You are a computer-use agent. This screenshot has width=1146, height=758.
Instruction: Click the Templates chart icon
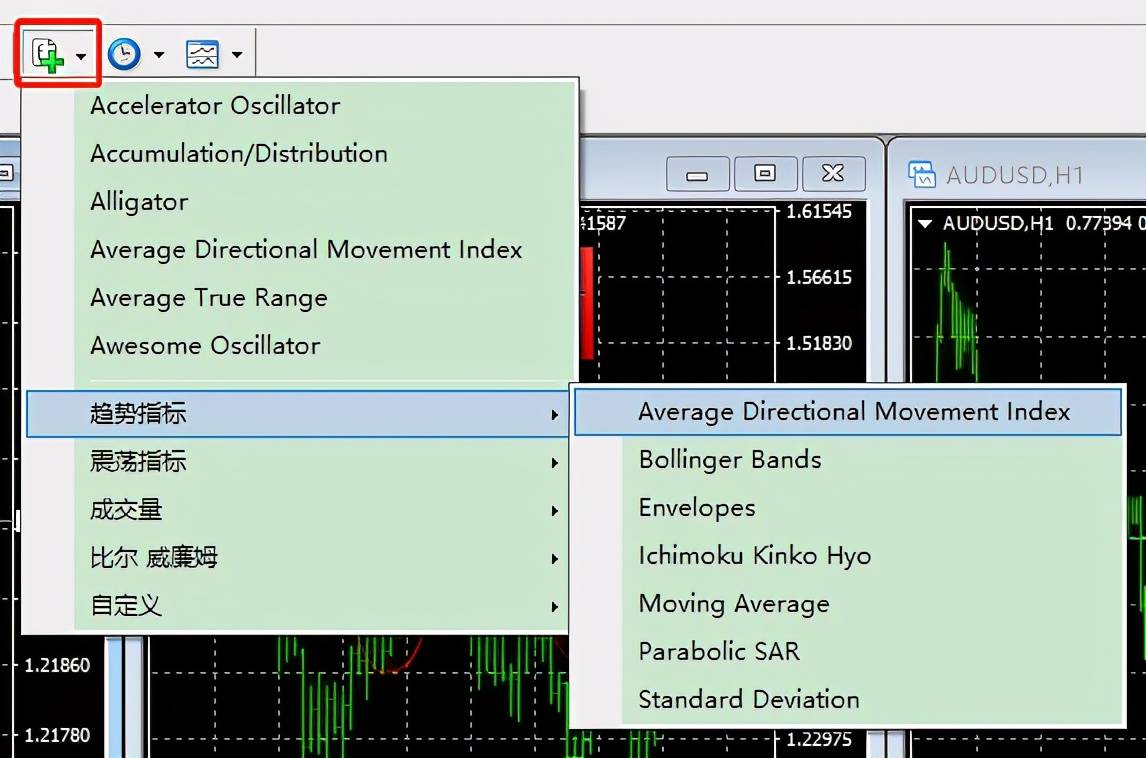pyautogui.click(x=202, y=55)
